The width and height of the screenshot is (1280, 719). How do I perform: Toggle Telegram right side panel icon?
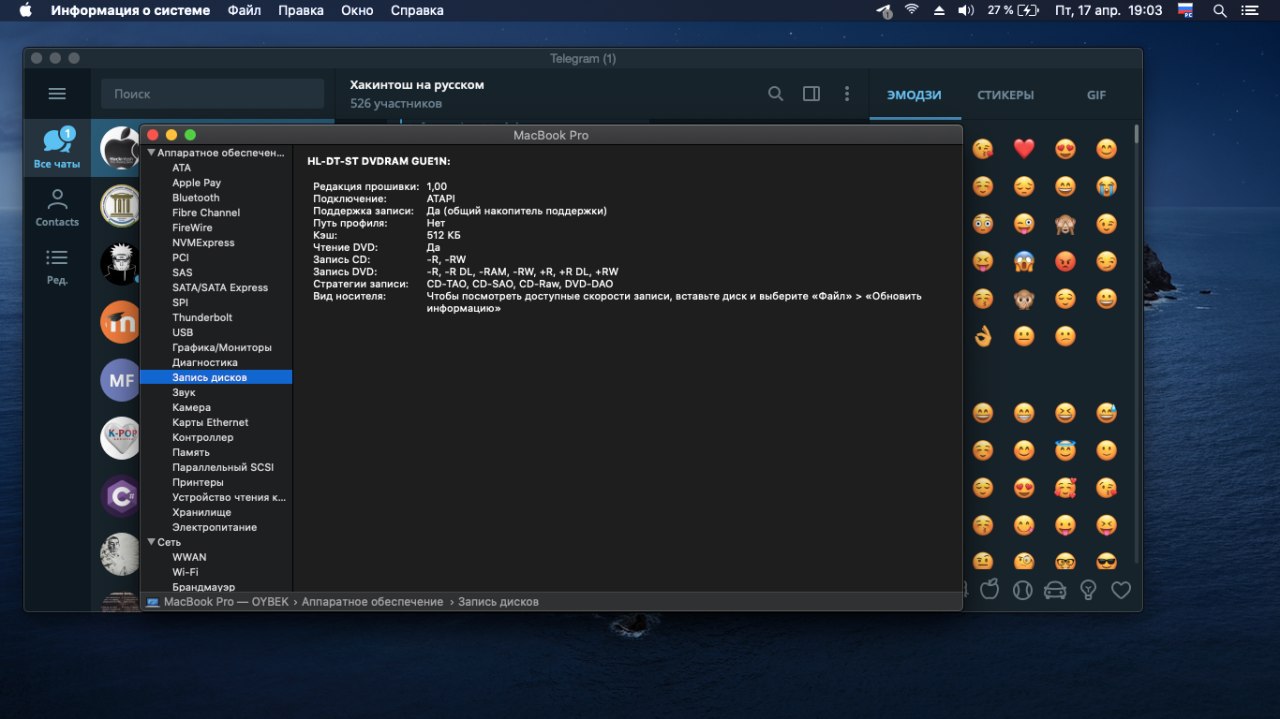tap(811, 94)
